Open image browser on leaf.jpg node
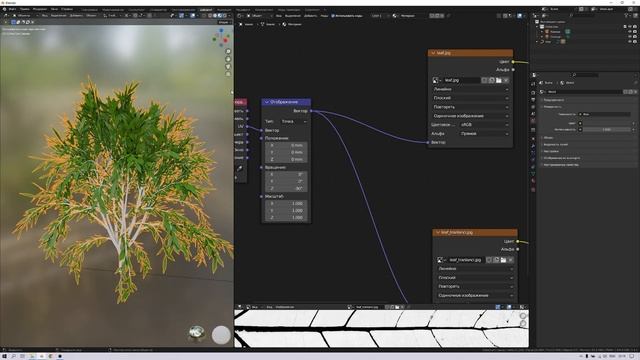Screen dimensions: 640x360 (x=436, y=80)
